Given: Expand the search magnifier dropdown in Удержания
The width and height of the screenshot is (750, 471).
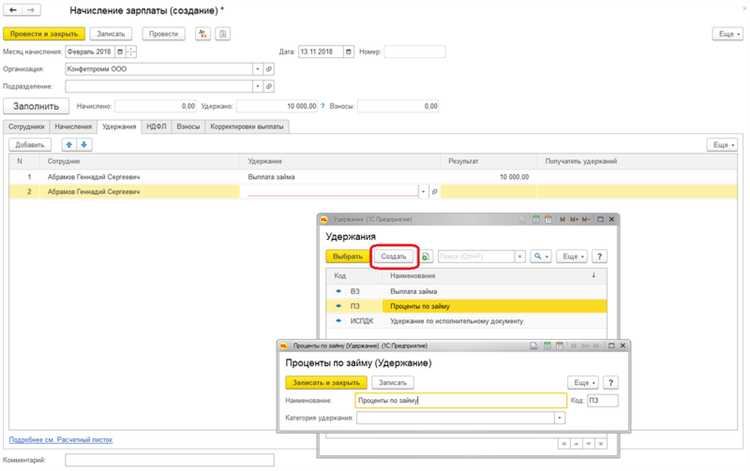Looking at the screenshot, I should (542, 256).
